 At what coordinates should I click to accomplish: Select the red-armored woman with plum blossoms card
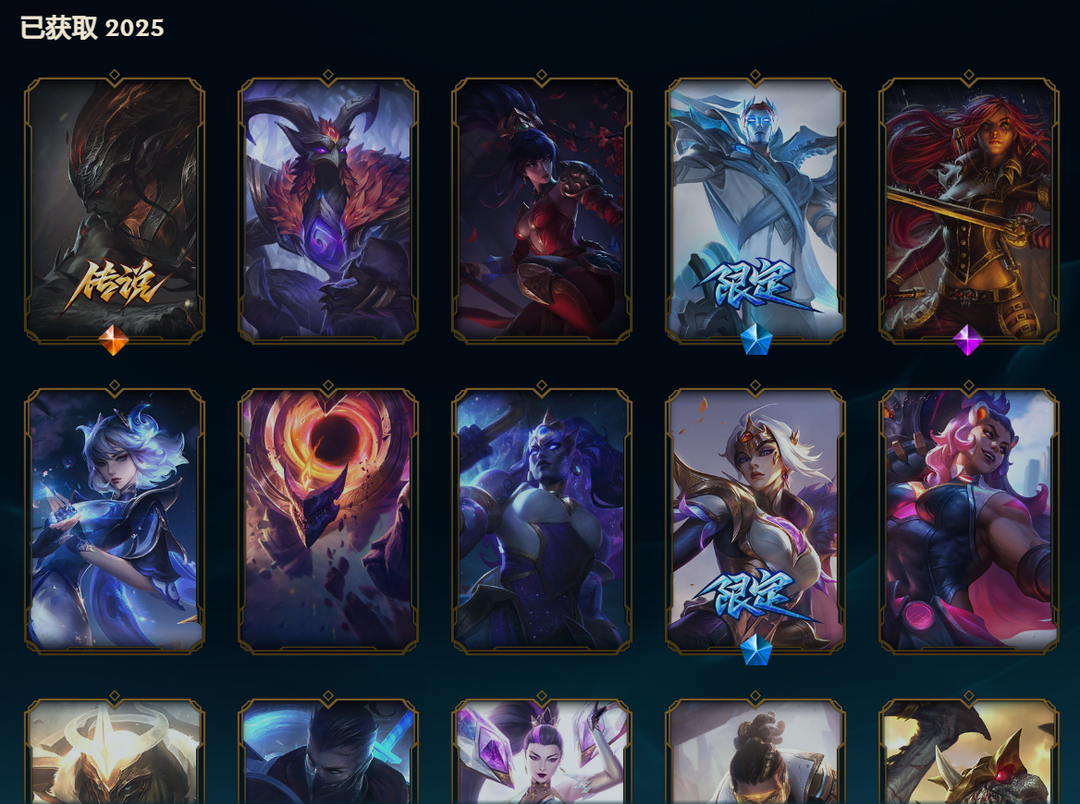click(x=541, y=210)
